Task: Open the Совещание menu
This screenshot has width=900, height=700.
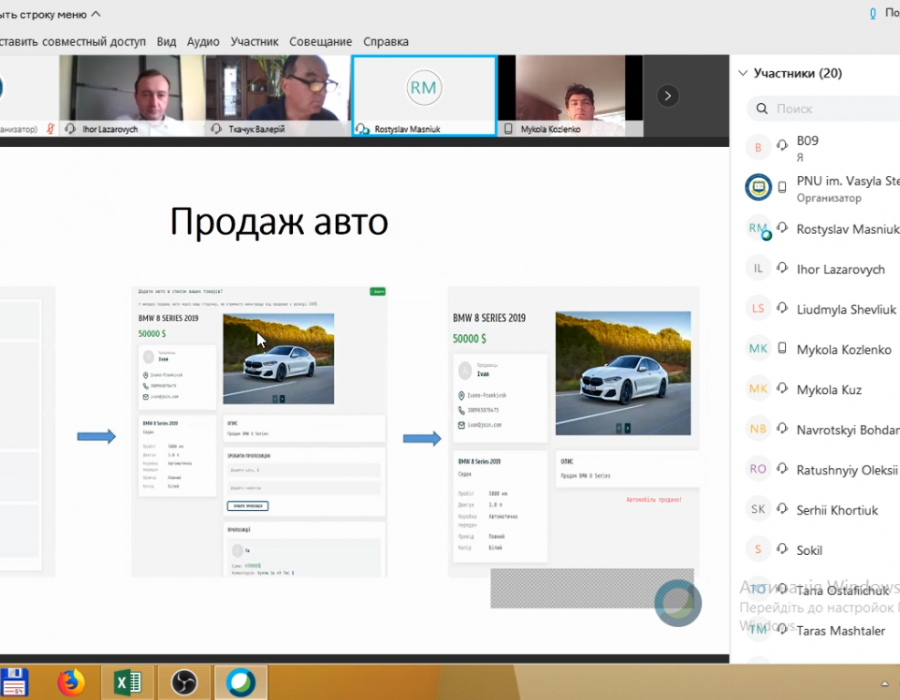Action: point(320,42)
